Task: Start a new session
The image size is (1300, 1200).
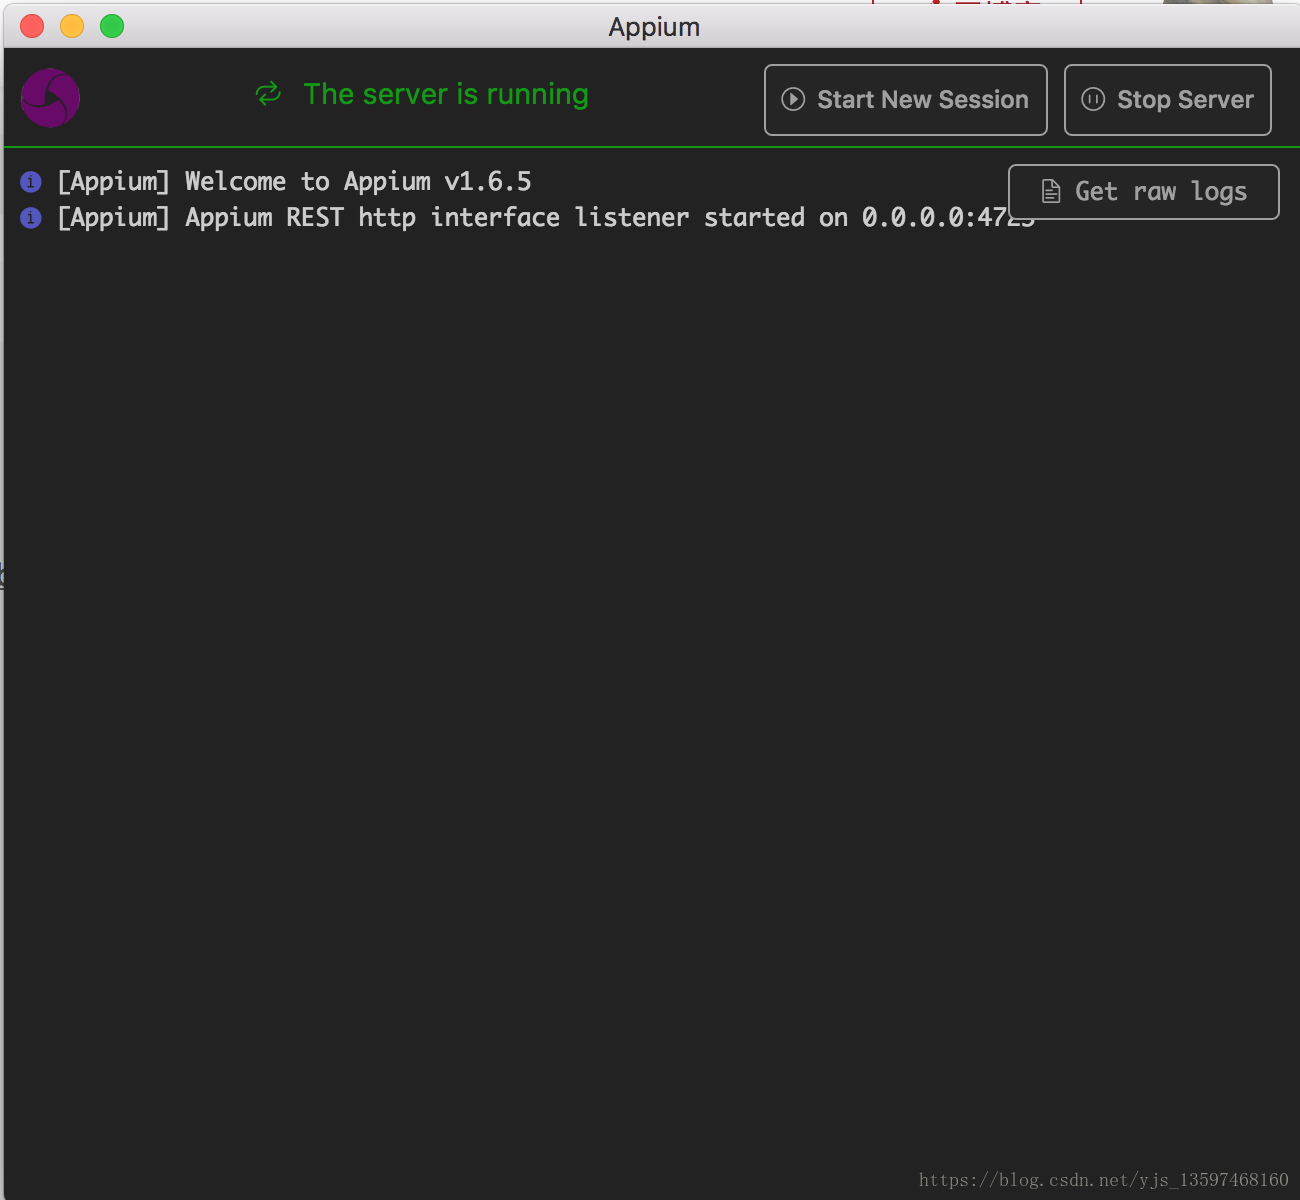Action: 905,100
